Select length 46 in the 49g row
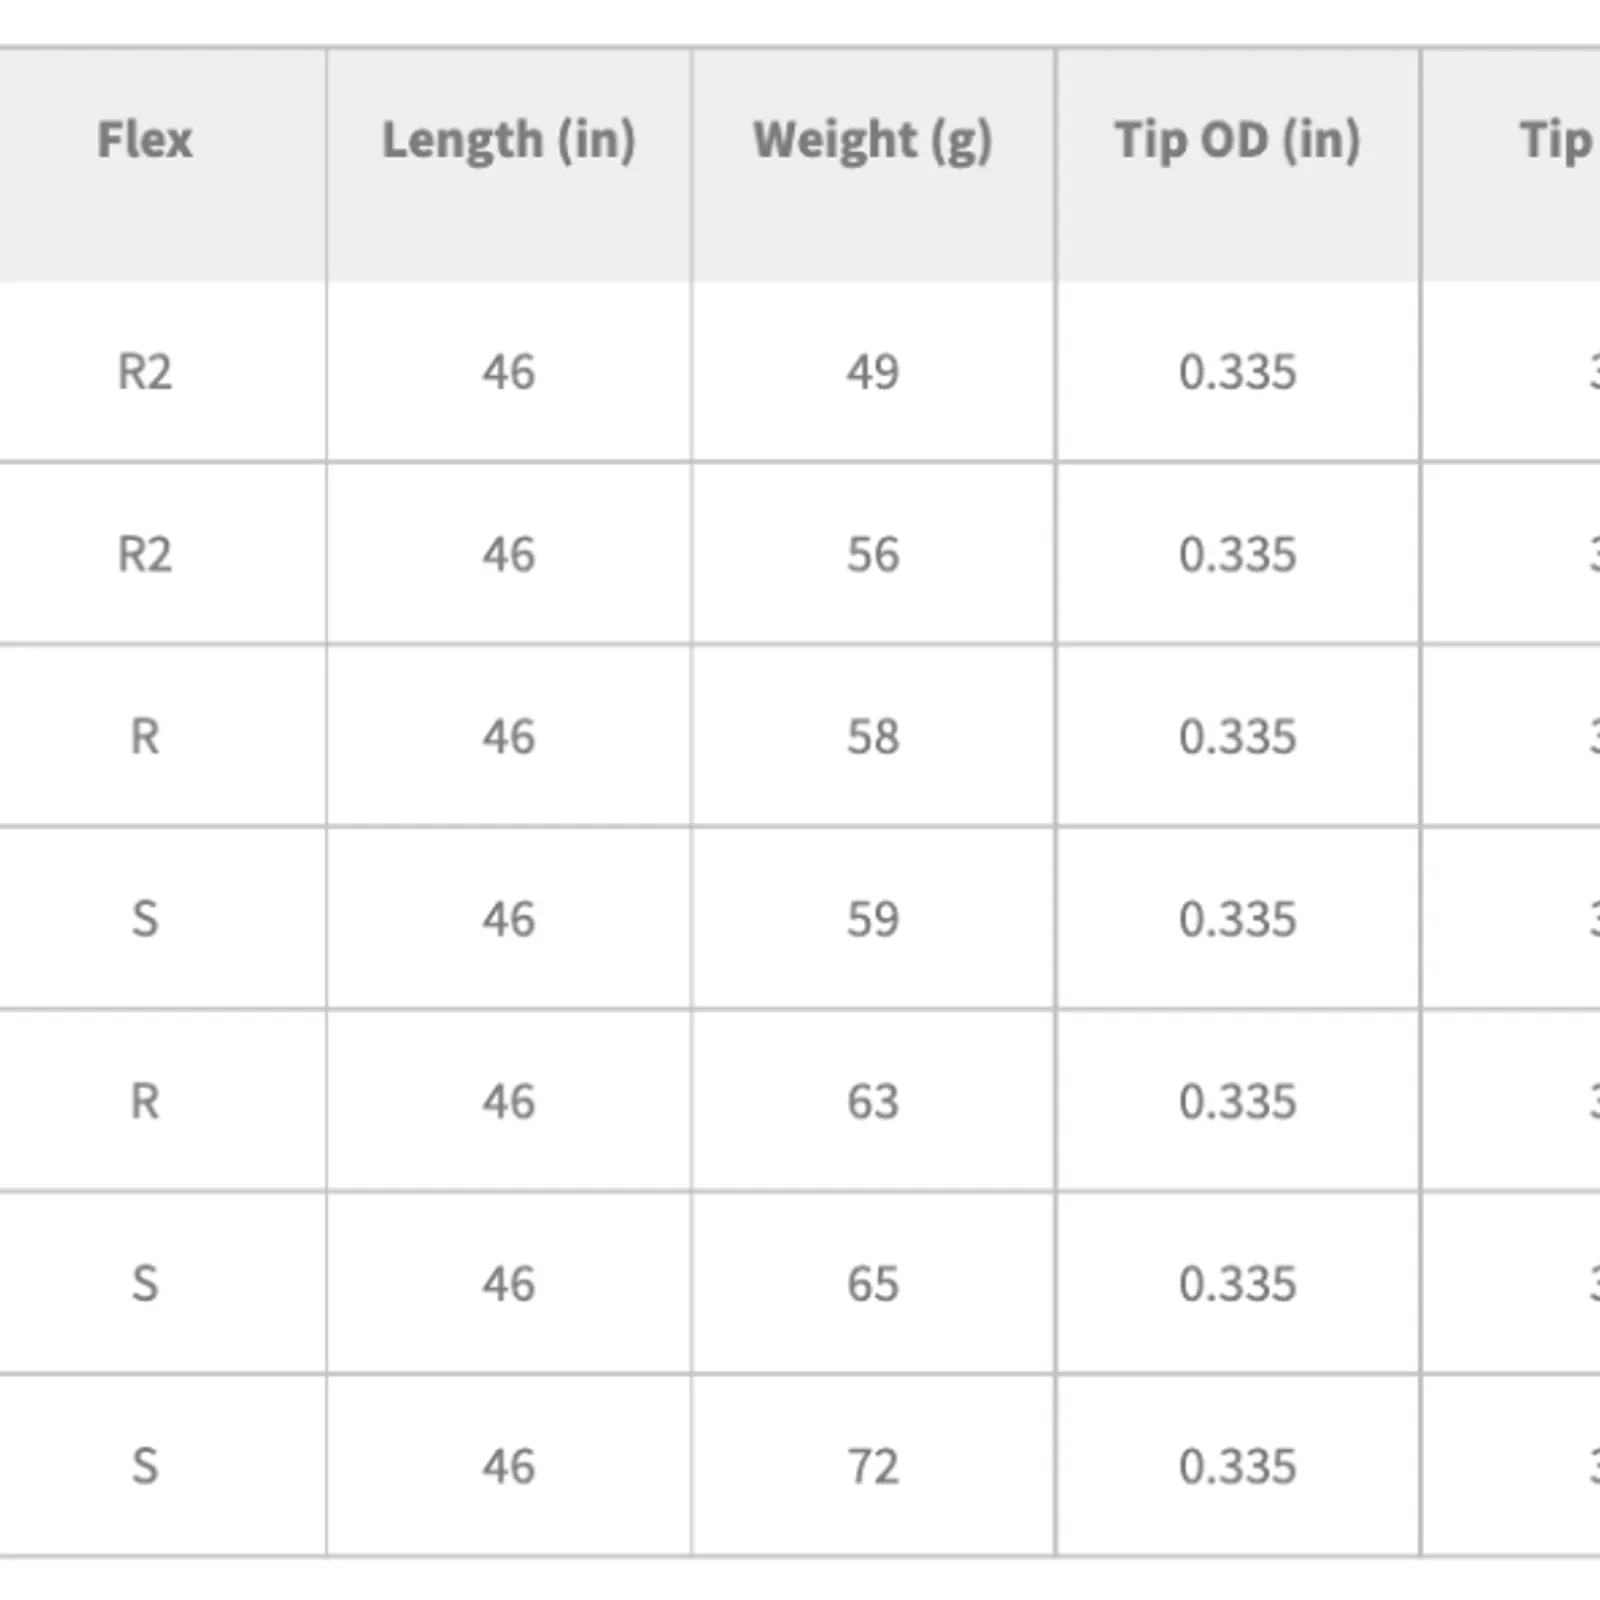Image resolution: width=1600 pixels, height=1600 pixels. coord(509,372)
